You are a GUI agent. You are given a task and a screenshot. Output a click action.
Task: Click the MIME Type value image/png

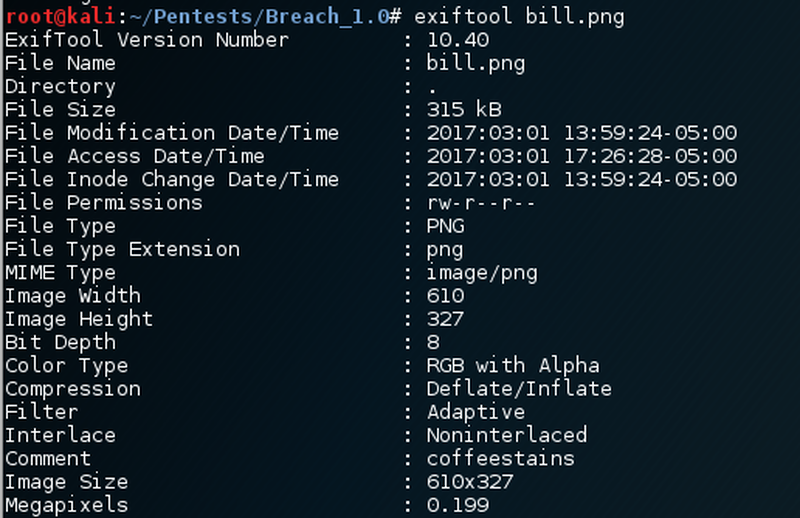pyautogui.click(x=481, y=272)
